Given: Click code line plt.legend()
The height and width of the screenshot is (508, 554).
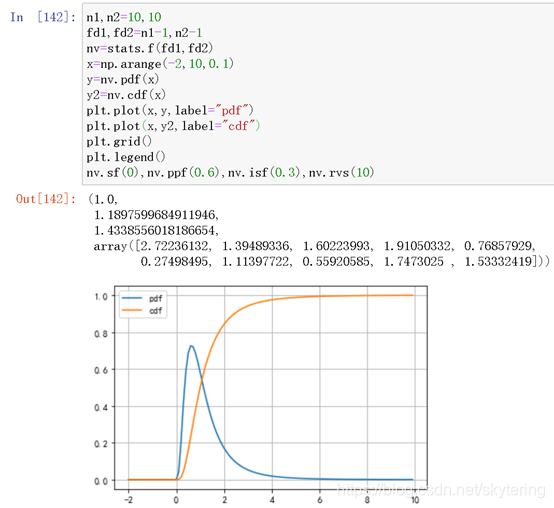Looking at the screenshot, I should [126, 157].
